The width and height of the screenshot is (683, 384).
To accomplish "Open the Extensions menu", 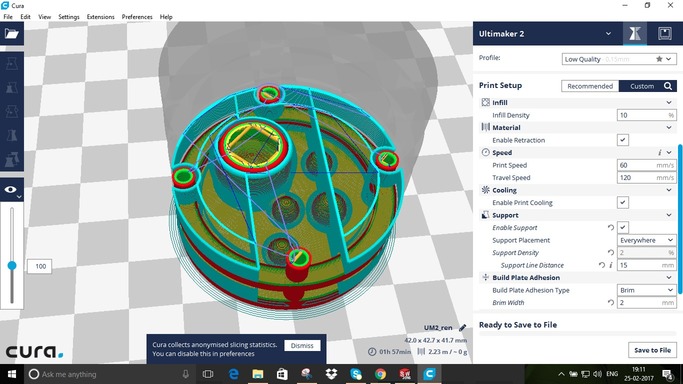I will pyautogui.click(x=100, y=17).
